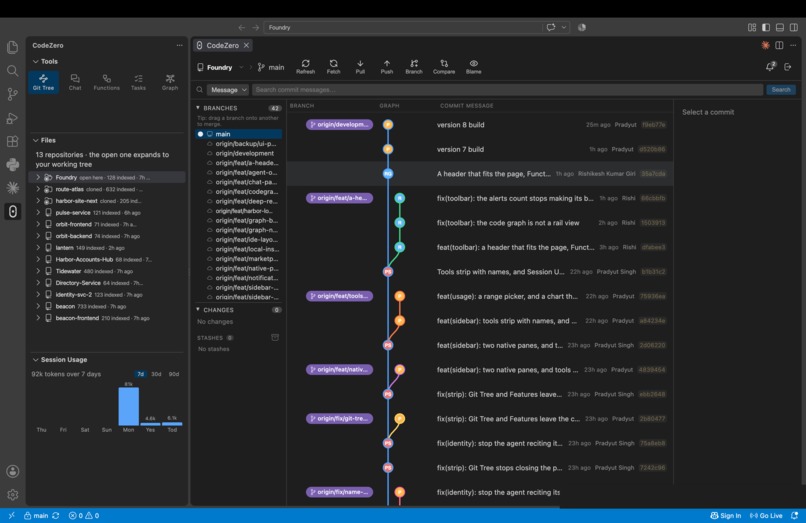This screenshot has width=806, height=523.
Task: Select the 30d usage range
Action: [x=156, y=374]
